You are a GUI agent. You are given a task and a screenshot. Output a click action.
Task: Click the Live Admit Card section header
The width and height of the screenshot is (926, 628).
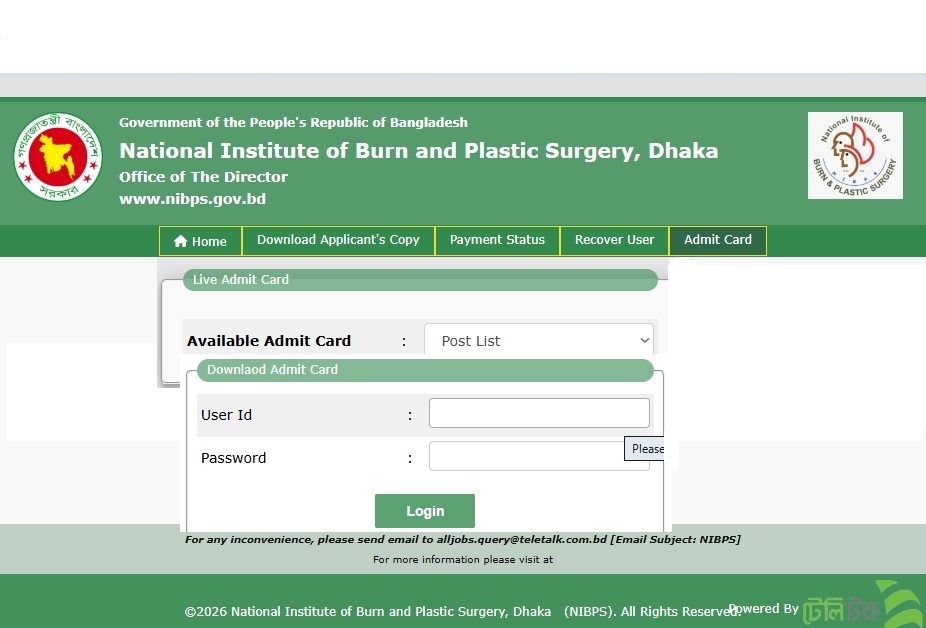tap(241, 280)
